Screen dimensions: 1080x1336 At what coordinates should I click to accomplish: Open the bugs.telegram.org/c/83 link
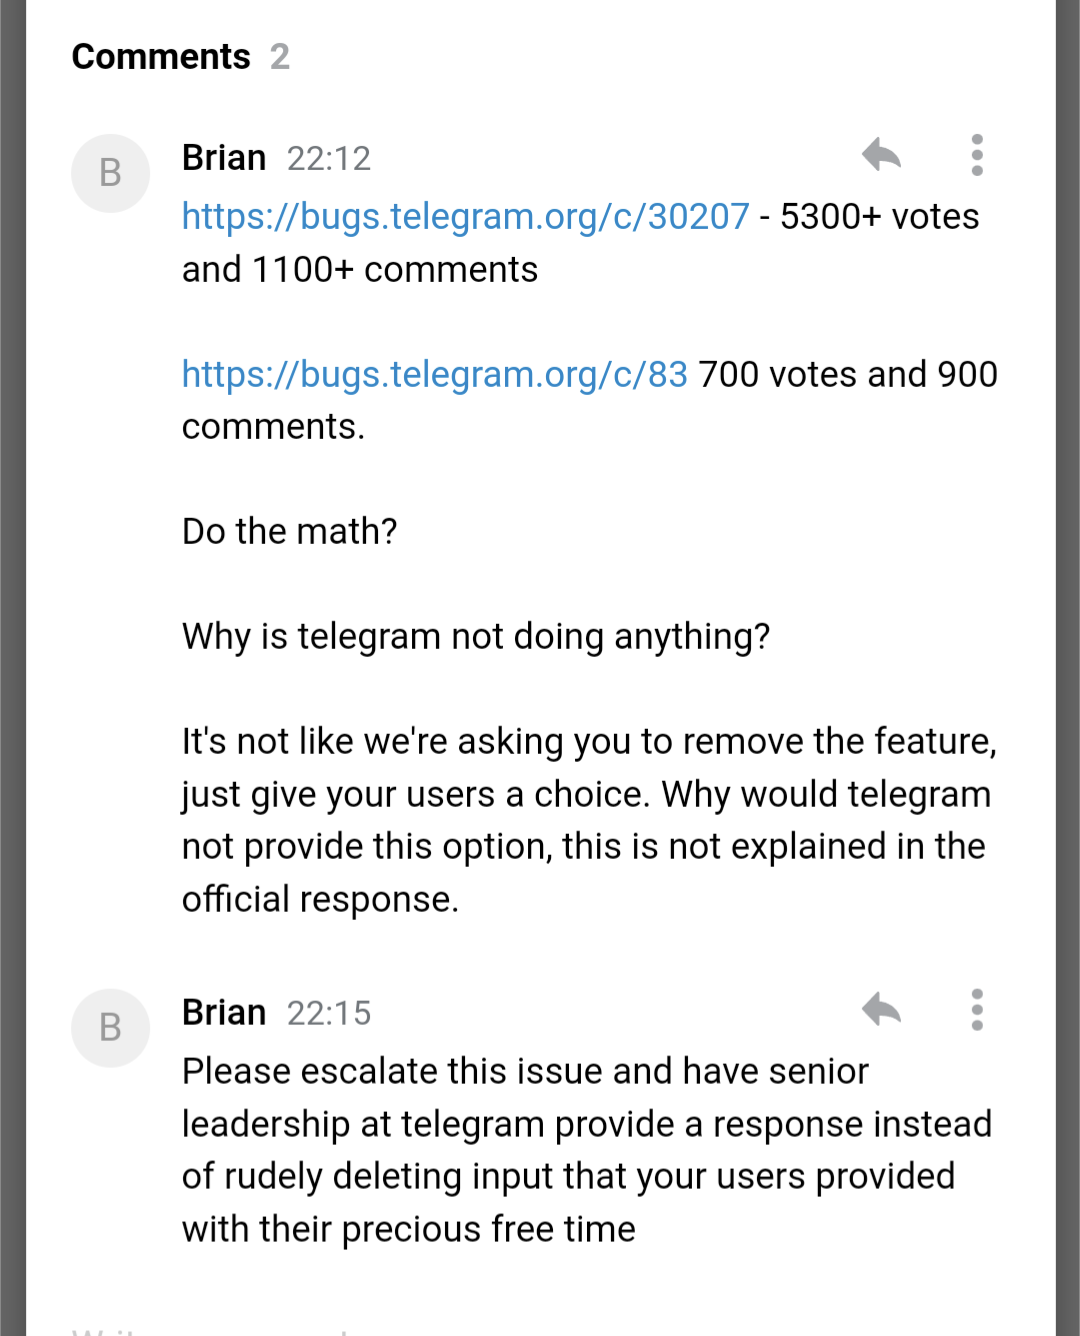[x=434, y=375]
